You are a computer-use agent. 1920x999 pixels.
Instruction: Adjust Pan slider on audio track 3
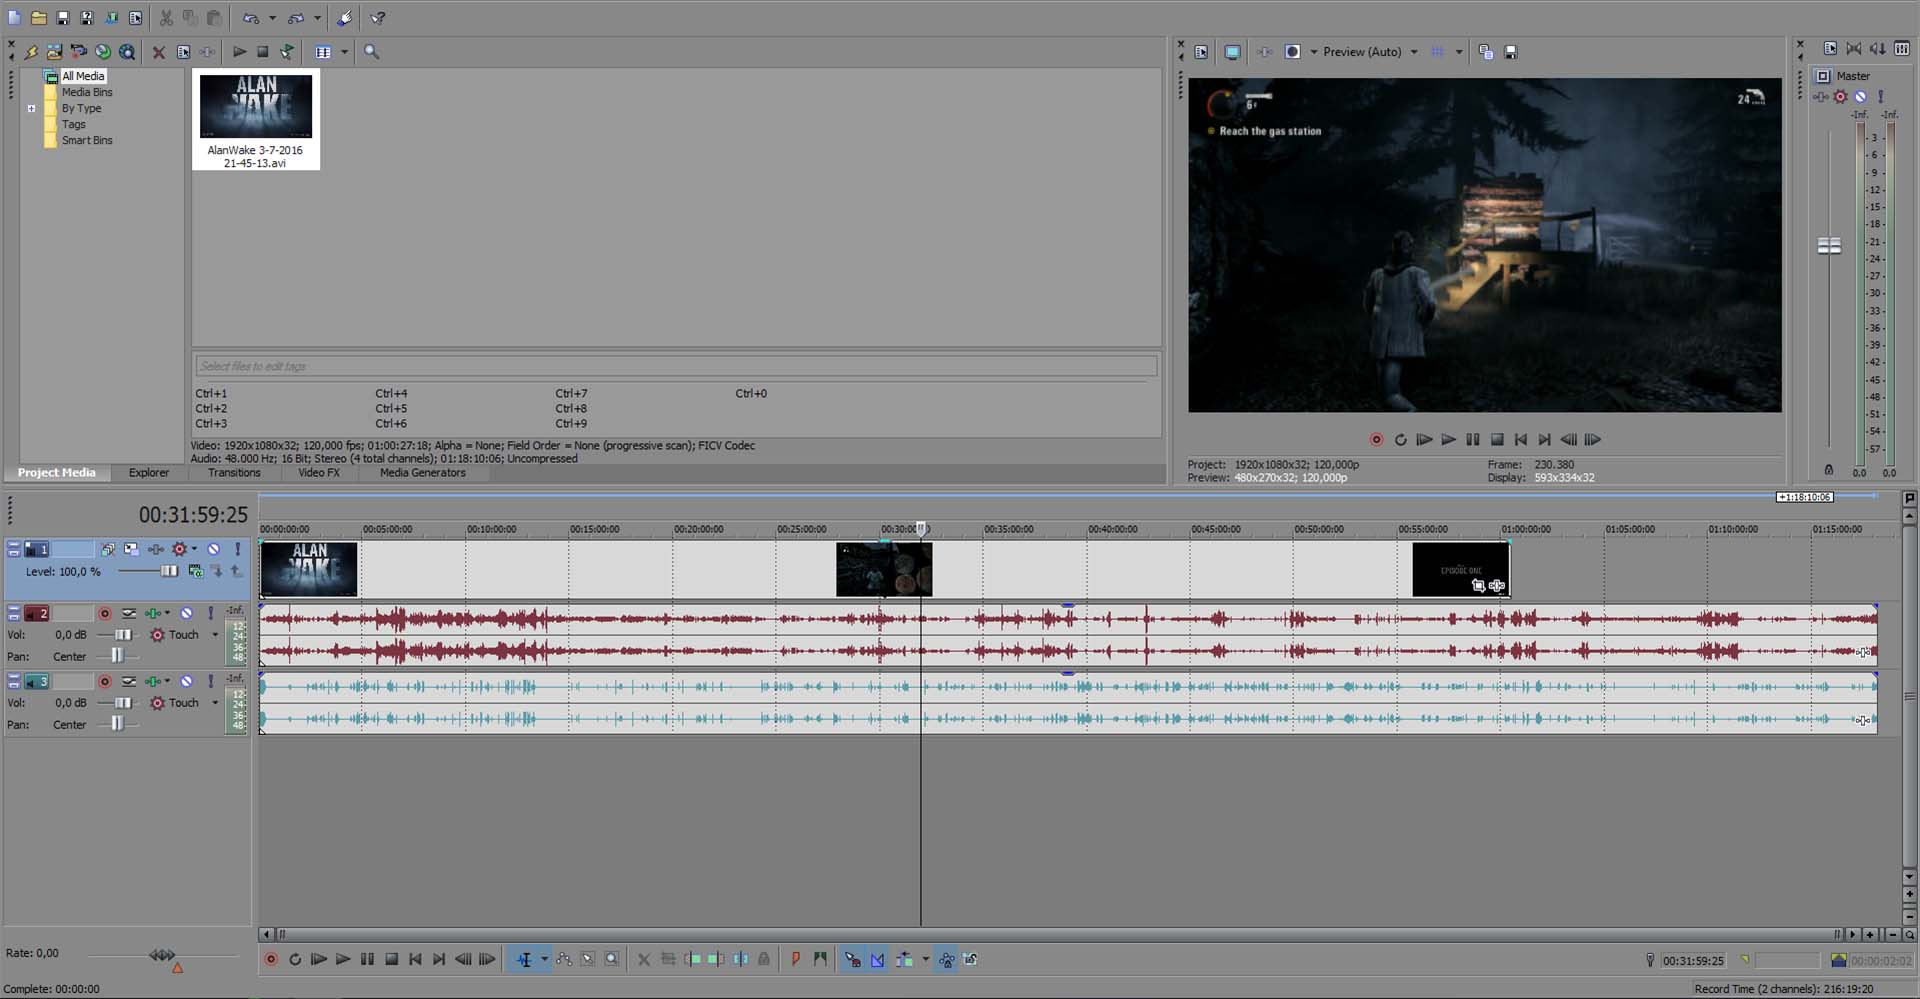(117, 724)
